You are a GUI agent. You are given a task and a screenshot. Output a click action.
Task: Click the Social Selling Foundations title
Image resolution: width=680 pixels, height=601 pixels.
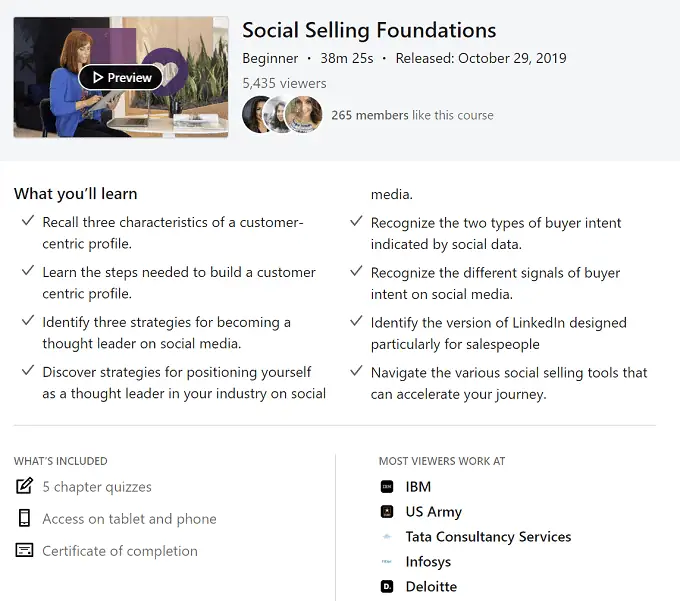(369, 30)
